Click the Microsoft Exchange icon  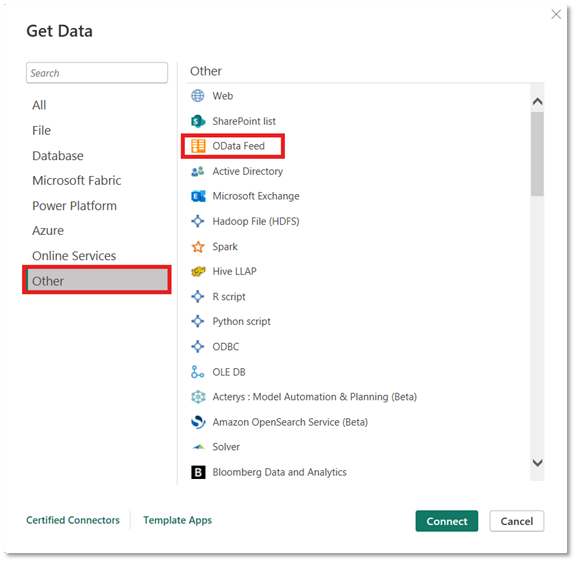tap(198, 196)
